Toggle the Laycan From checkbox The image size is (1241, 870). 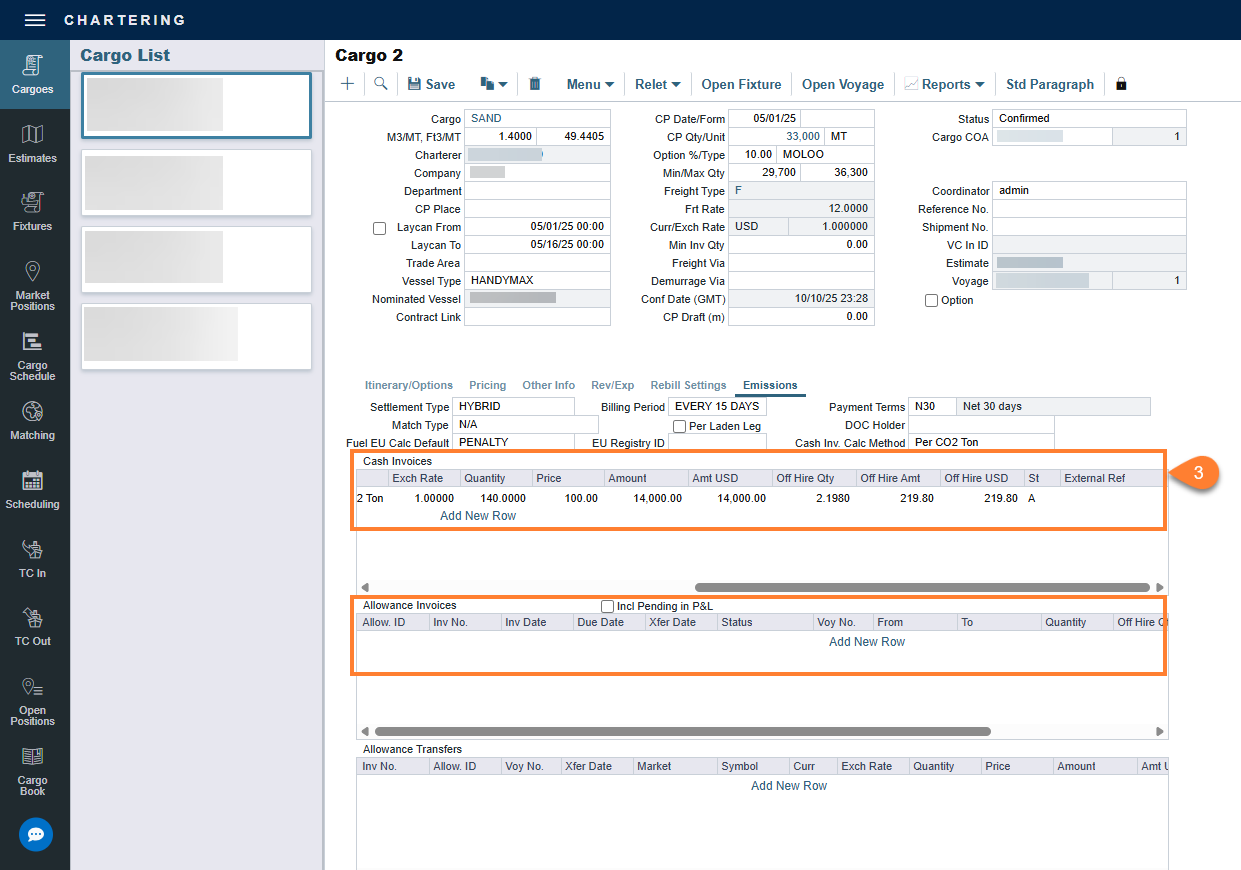coord(379,228)
